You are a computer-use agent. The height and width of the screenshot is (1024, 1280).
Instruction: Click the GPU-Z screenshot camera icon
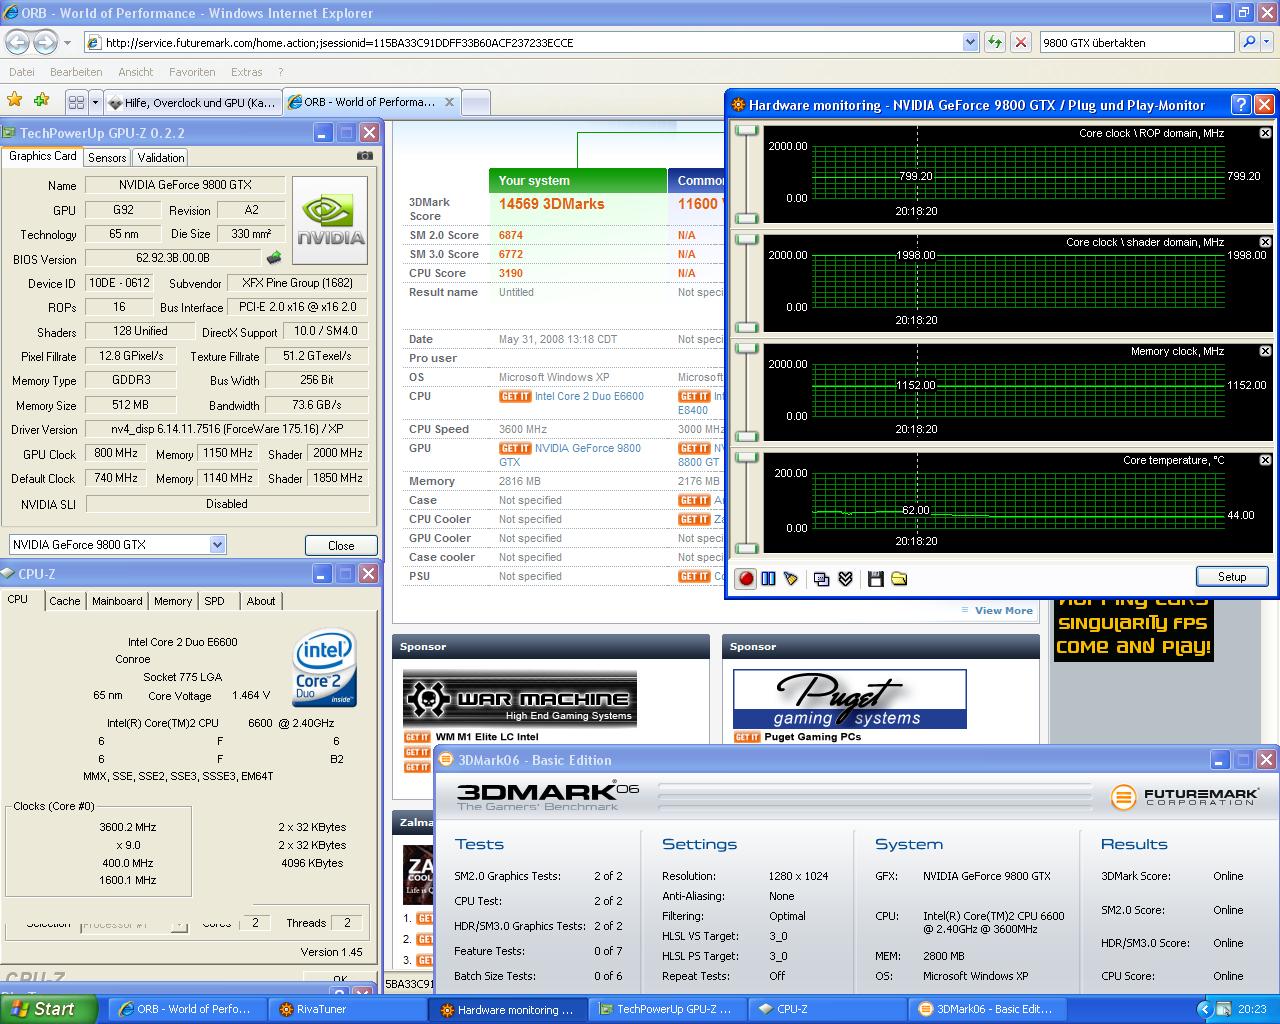[365, 156]
